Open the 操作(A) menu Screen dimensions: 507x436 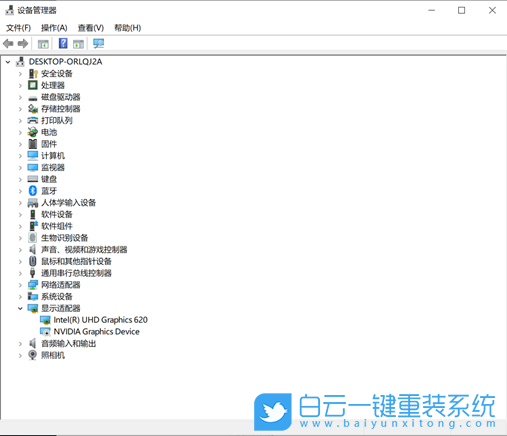click(54, 28)
